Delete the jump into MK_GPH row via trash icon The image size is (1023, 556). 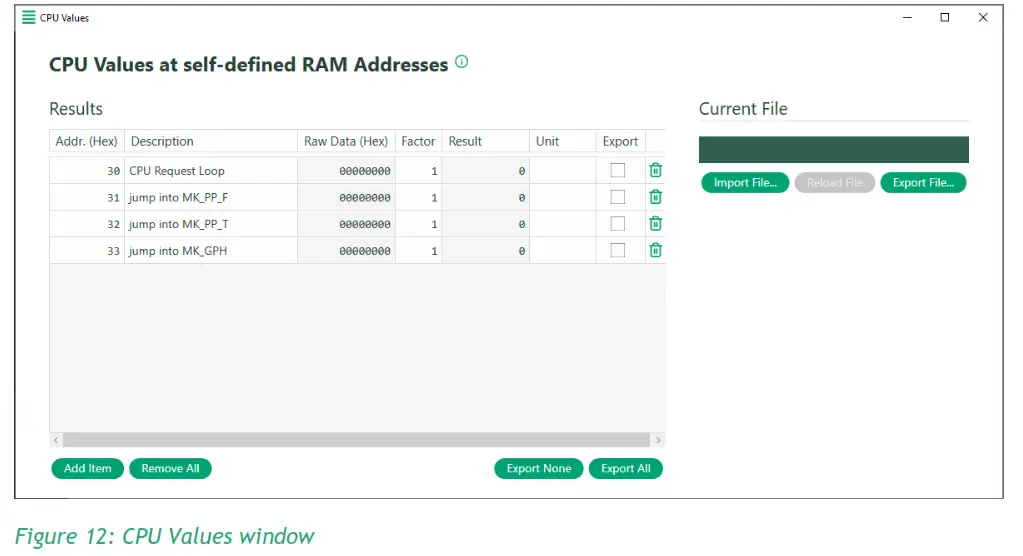[x=656, y=251]
